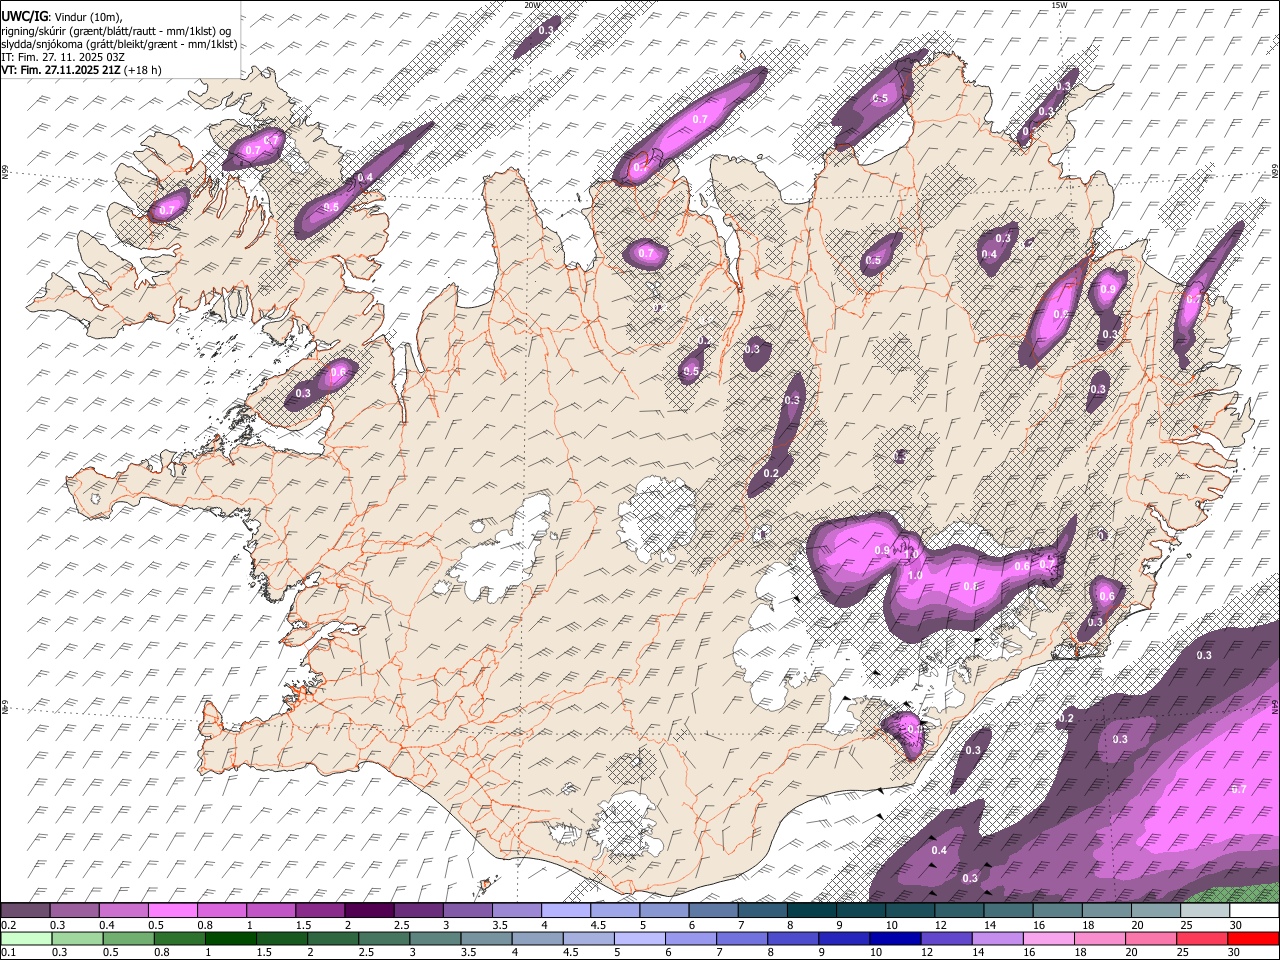Click the '0.1' number label under bottom legend row

click(9, 952)
